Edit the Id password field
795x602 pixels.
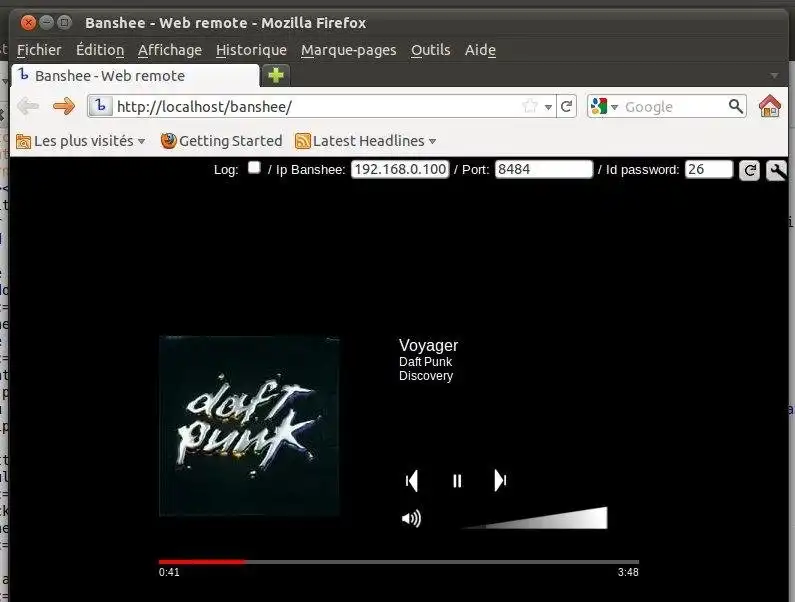(708, 169)
